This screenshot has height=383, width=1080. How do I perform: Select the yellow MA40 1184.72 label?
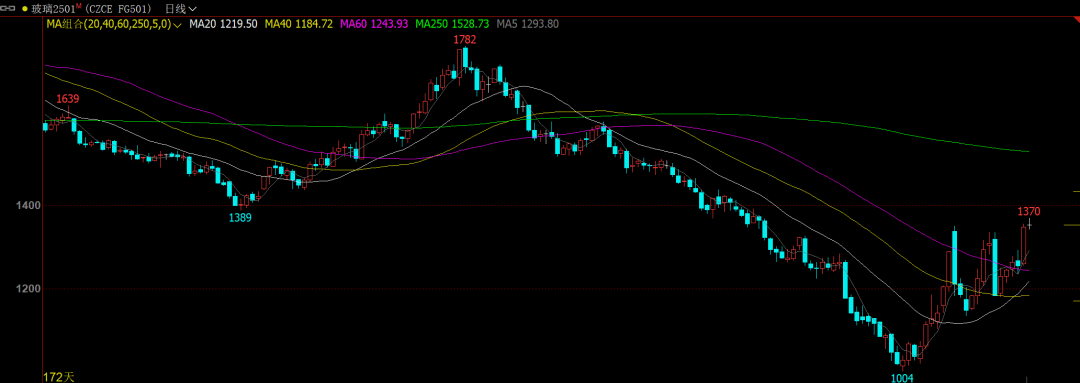point(299,24)
